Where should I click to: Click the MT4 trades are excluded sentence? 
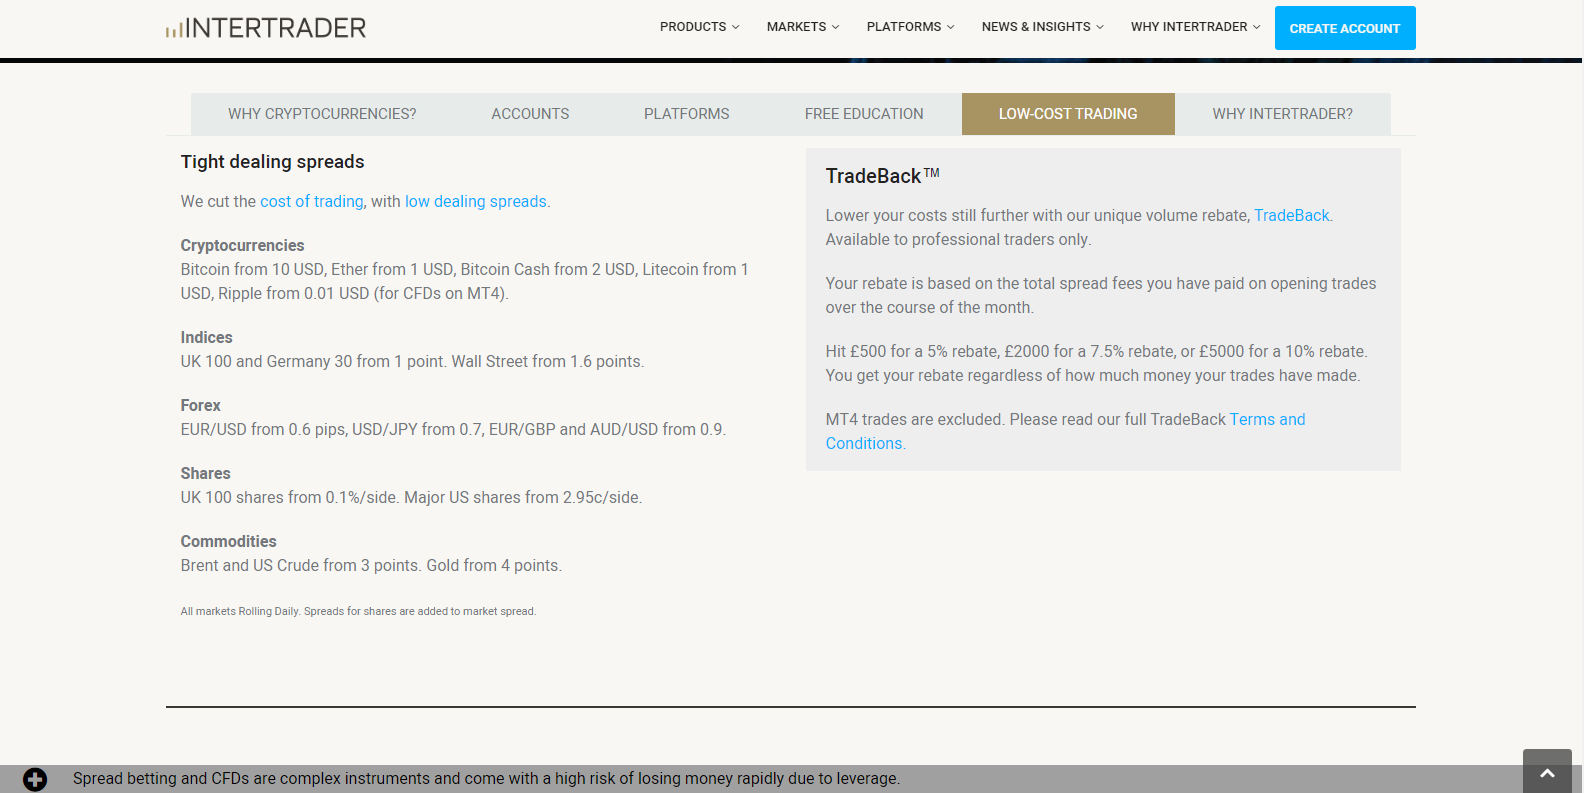coord(915,419)
